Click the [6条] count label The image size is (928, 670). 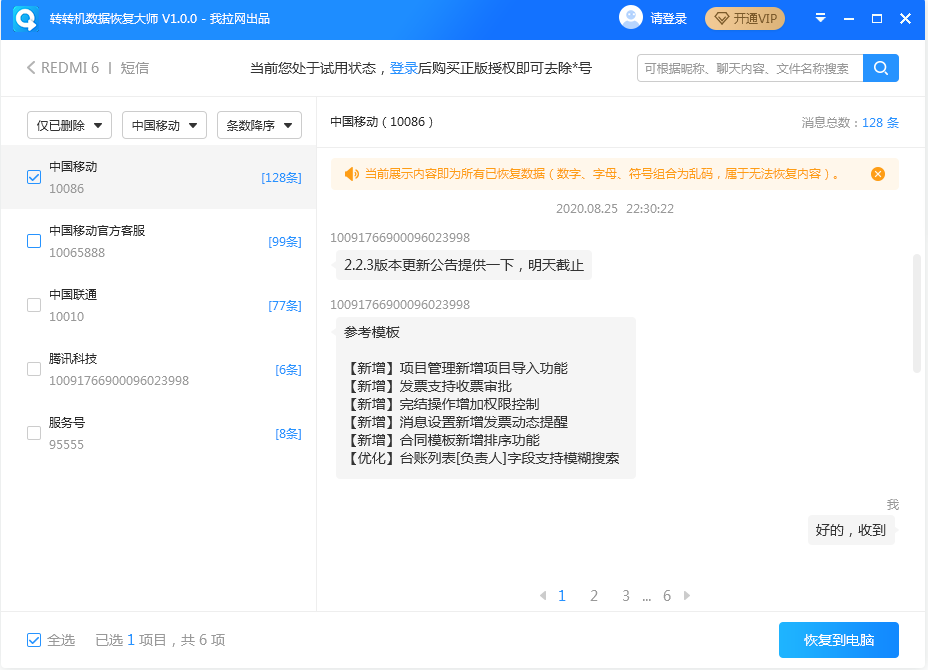tap(288, 369)
